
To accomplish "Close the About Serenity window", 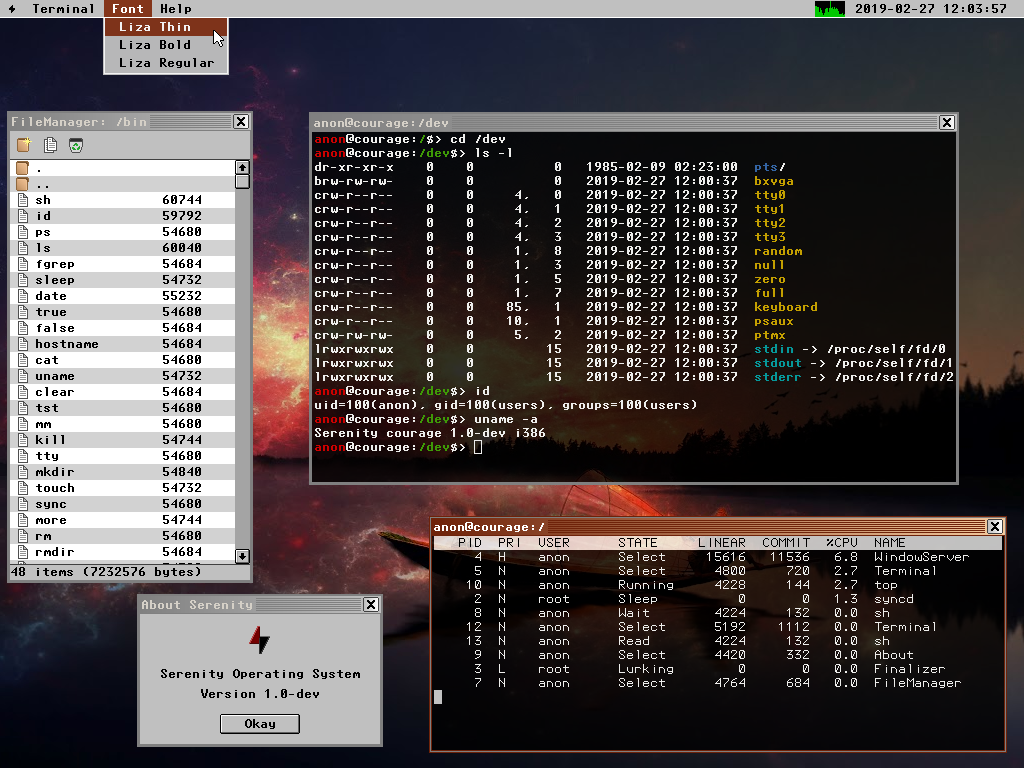I will pos(371,604).
